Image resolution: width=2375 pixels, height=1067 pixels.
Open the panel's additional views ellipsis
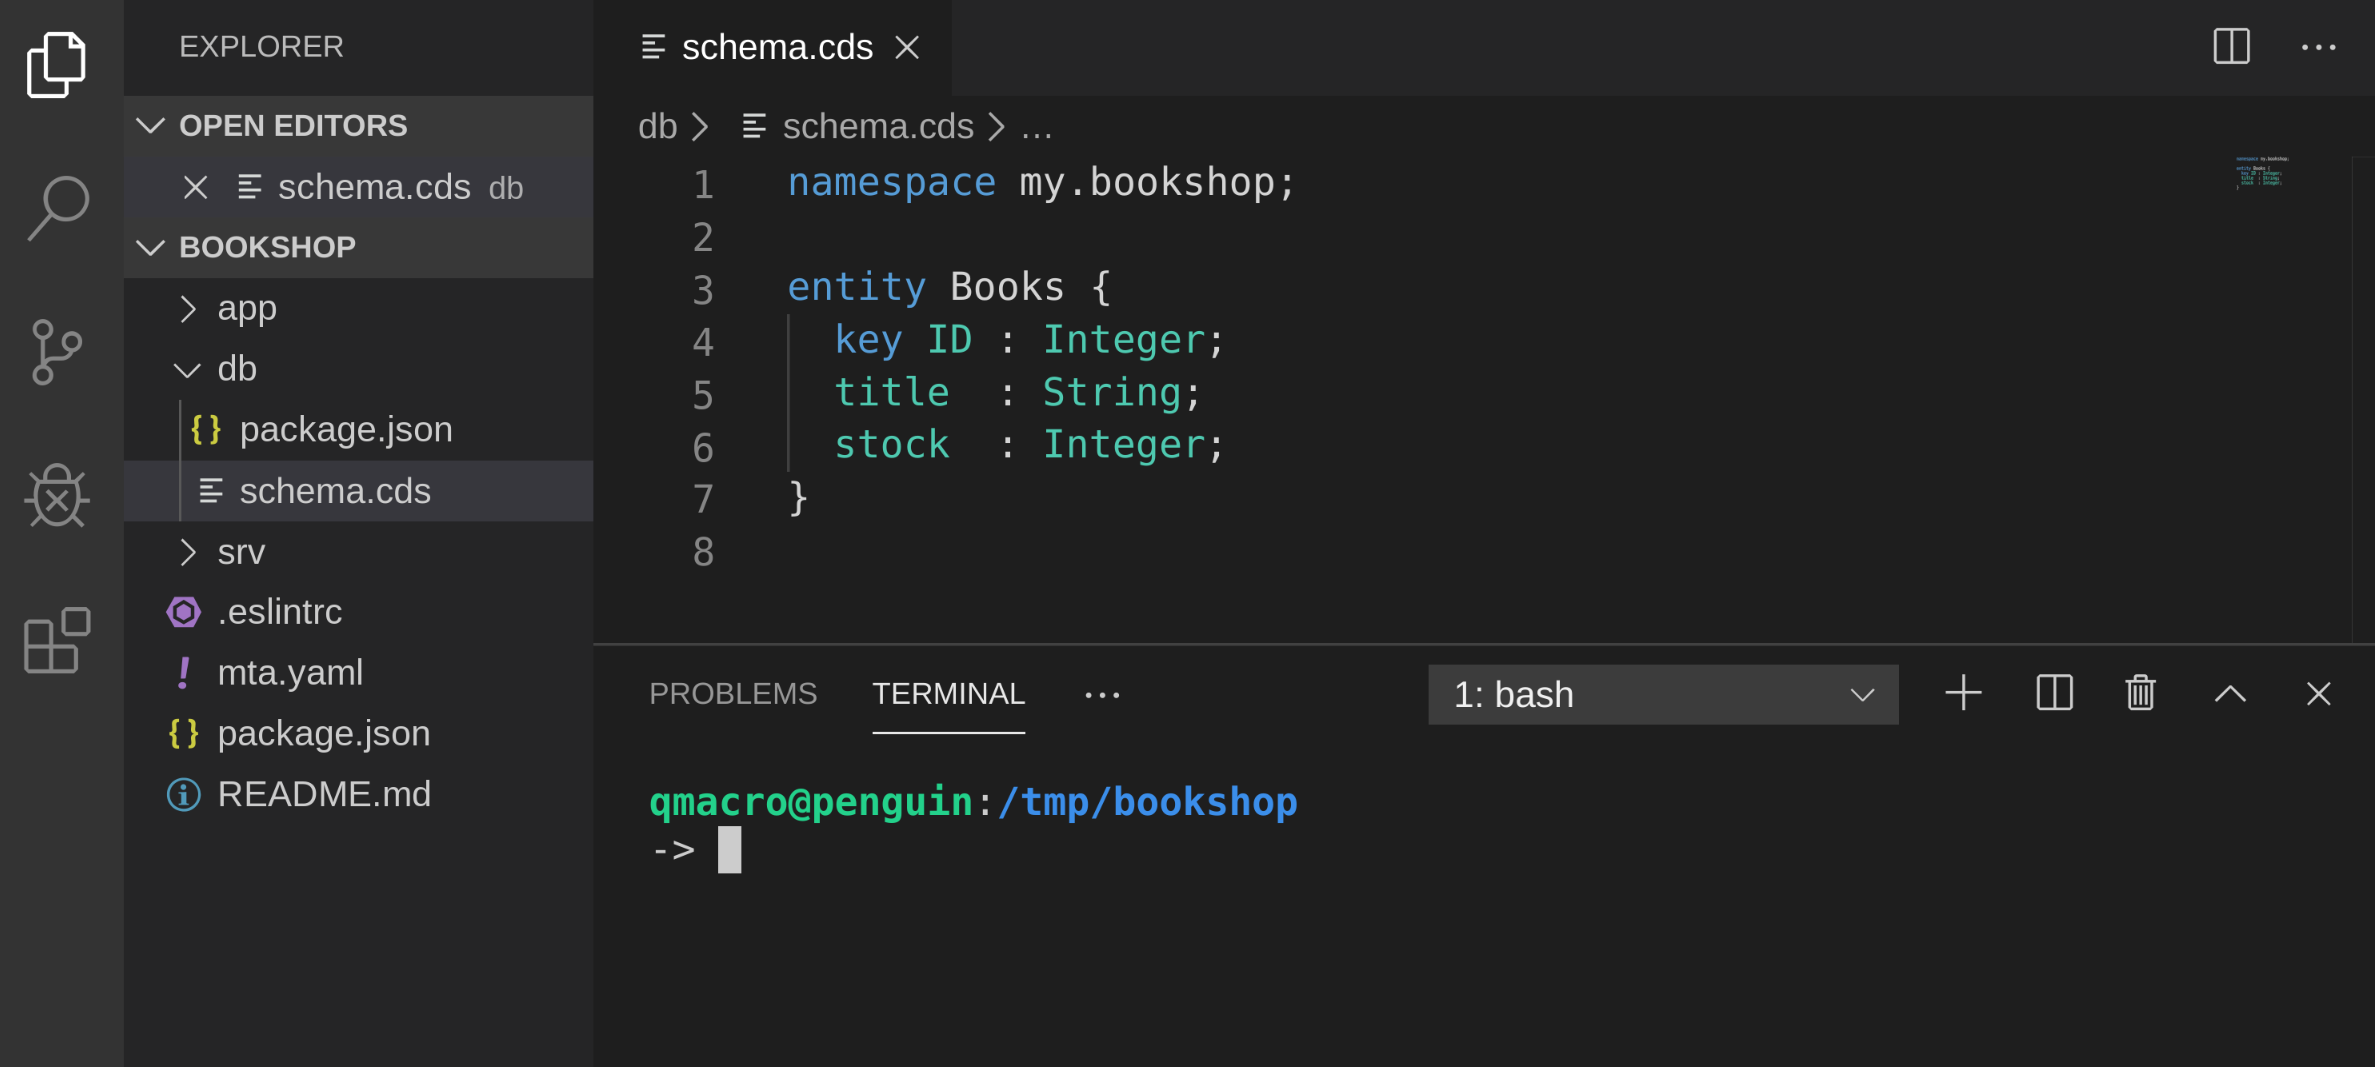tap(1102, 694)
